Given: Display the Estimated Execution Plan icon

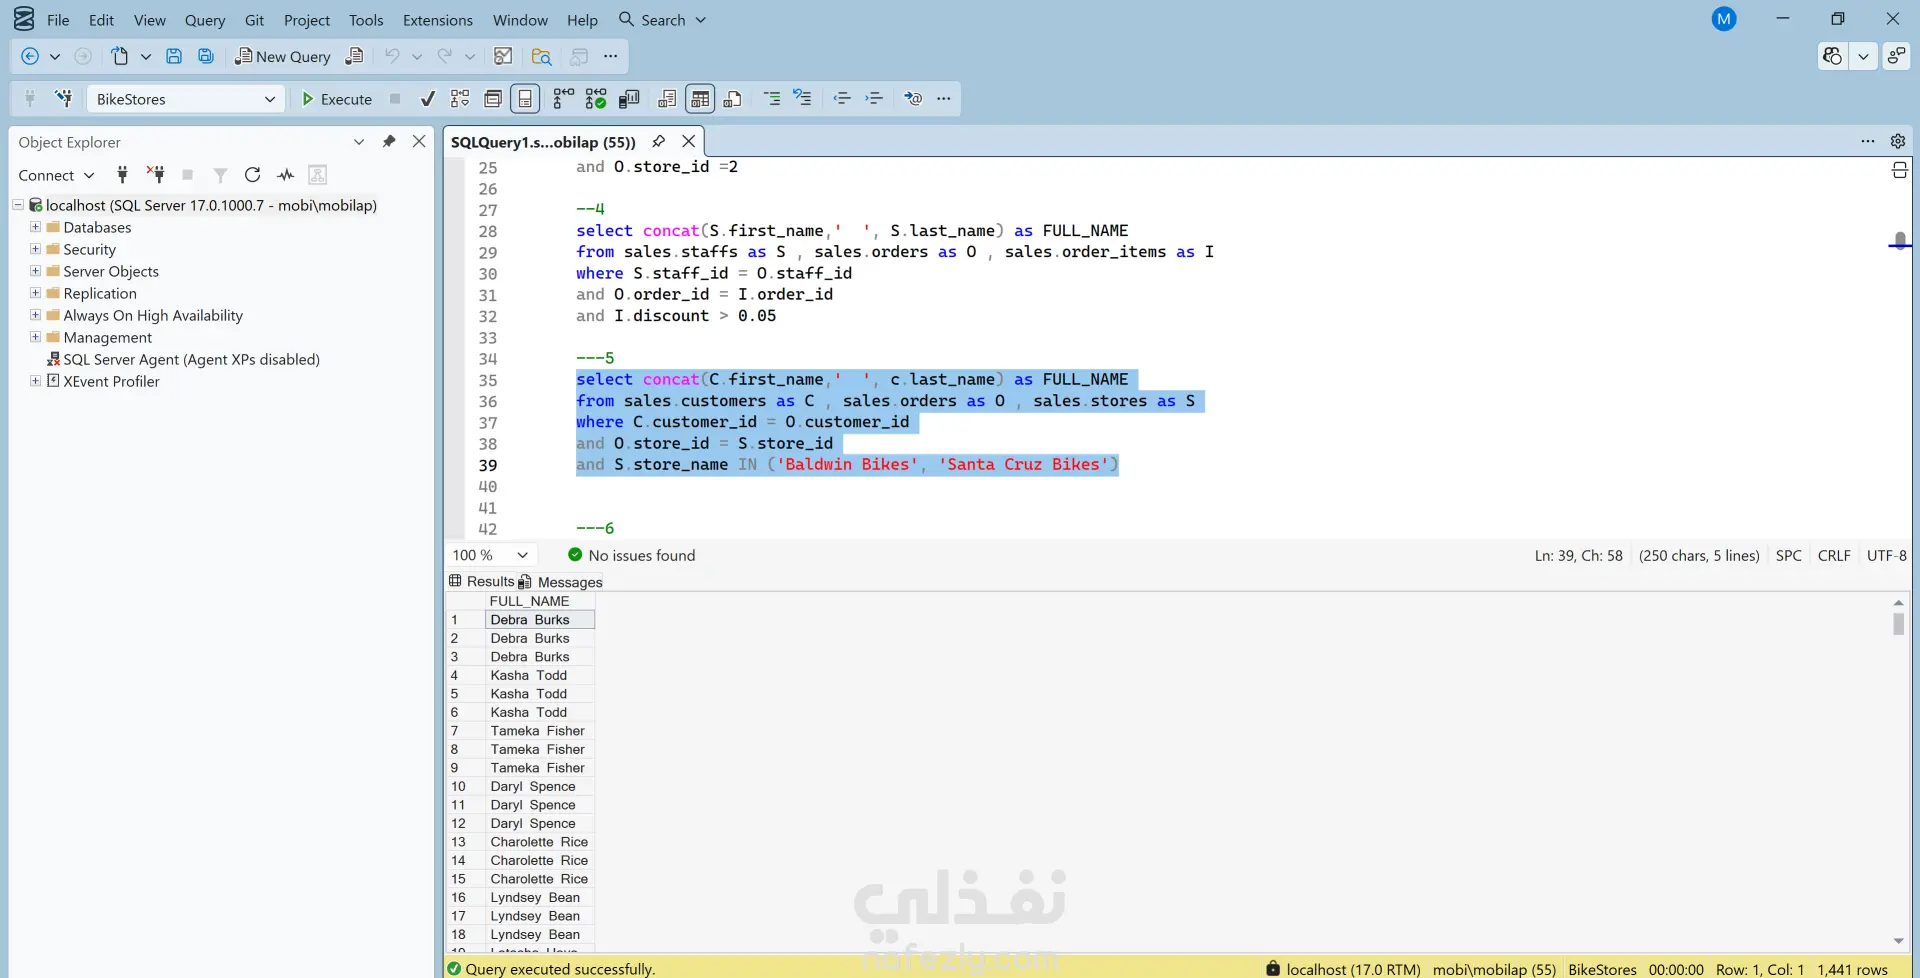Looking at the screenshot, I should click(460, 98).
